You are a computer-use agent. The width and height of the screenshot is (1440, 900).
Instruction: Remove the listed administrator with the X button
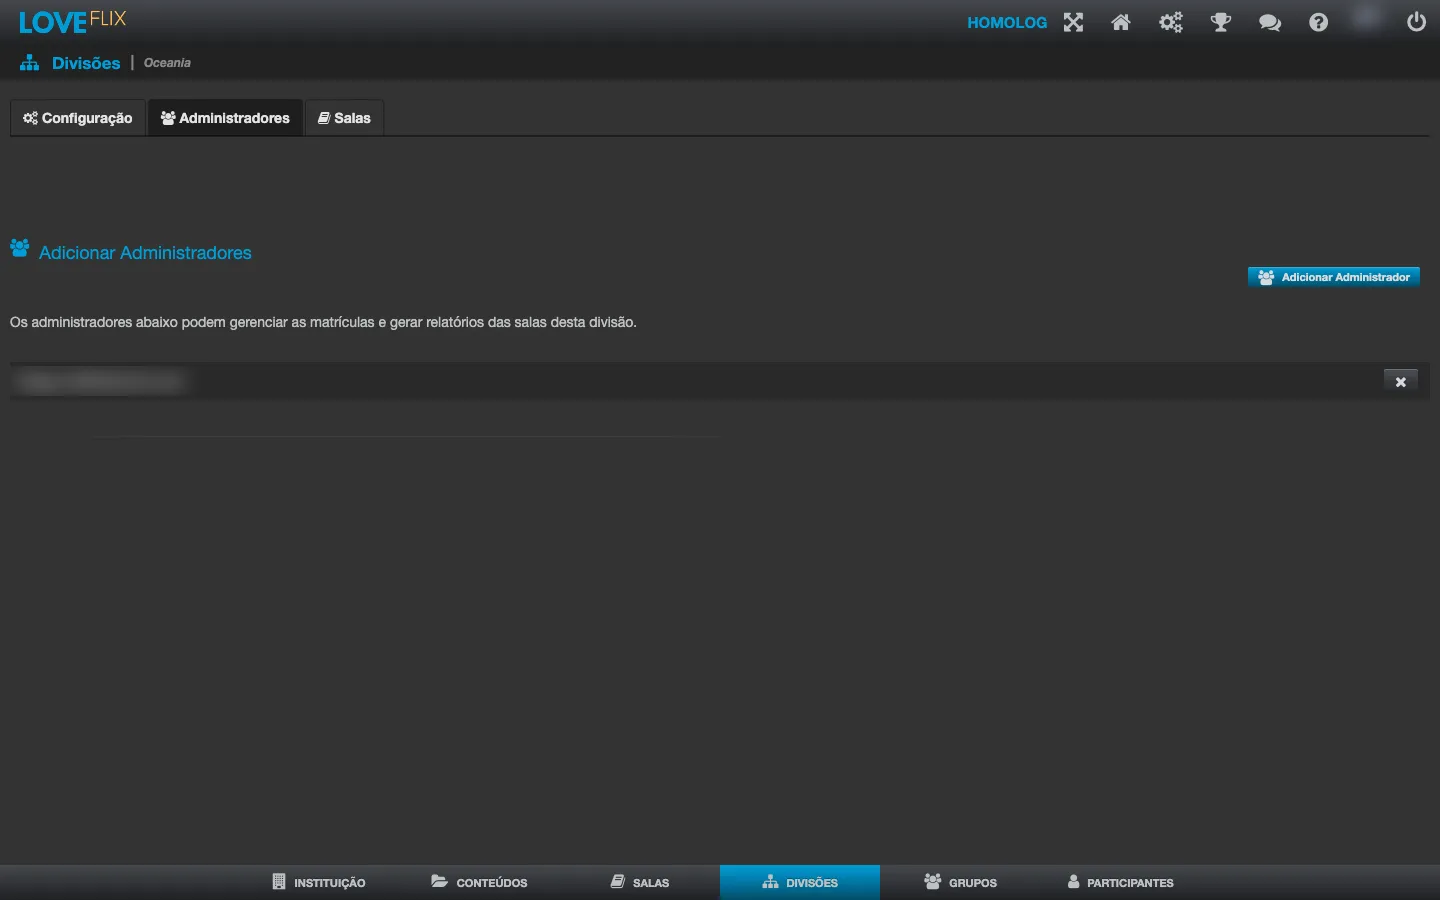[x=1401, y=381]
